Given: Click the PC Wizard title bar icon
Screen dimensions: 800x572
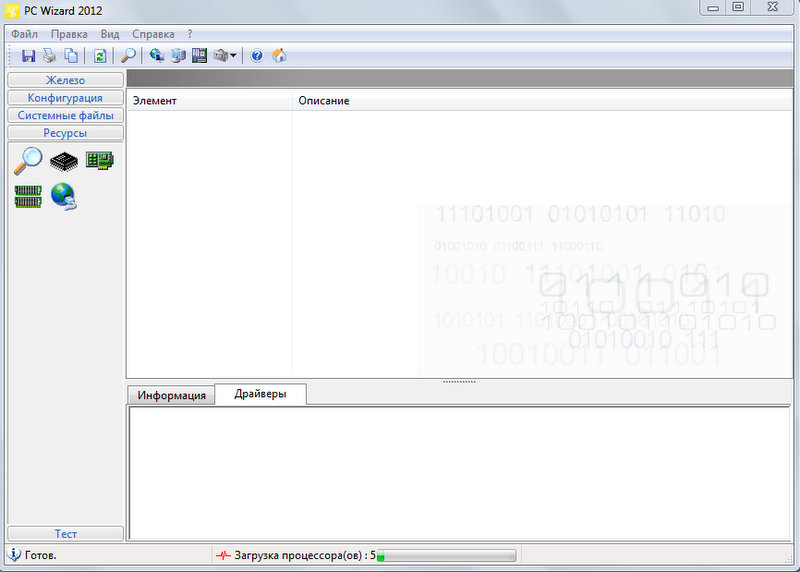Looking at the screenshot, I should coord(11,11).
